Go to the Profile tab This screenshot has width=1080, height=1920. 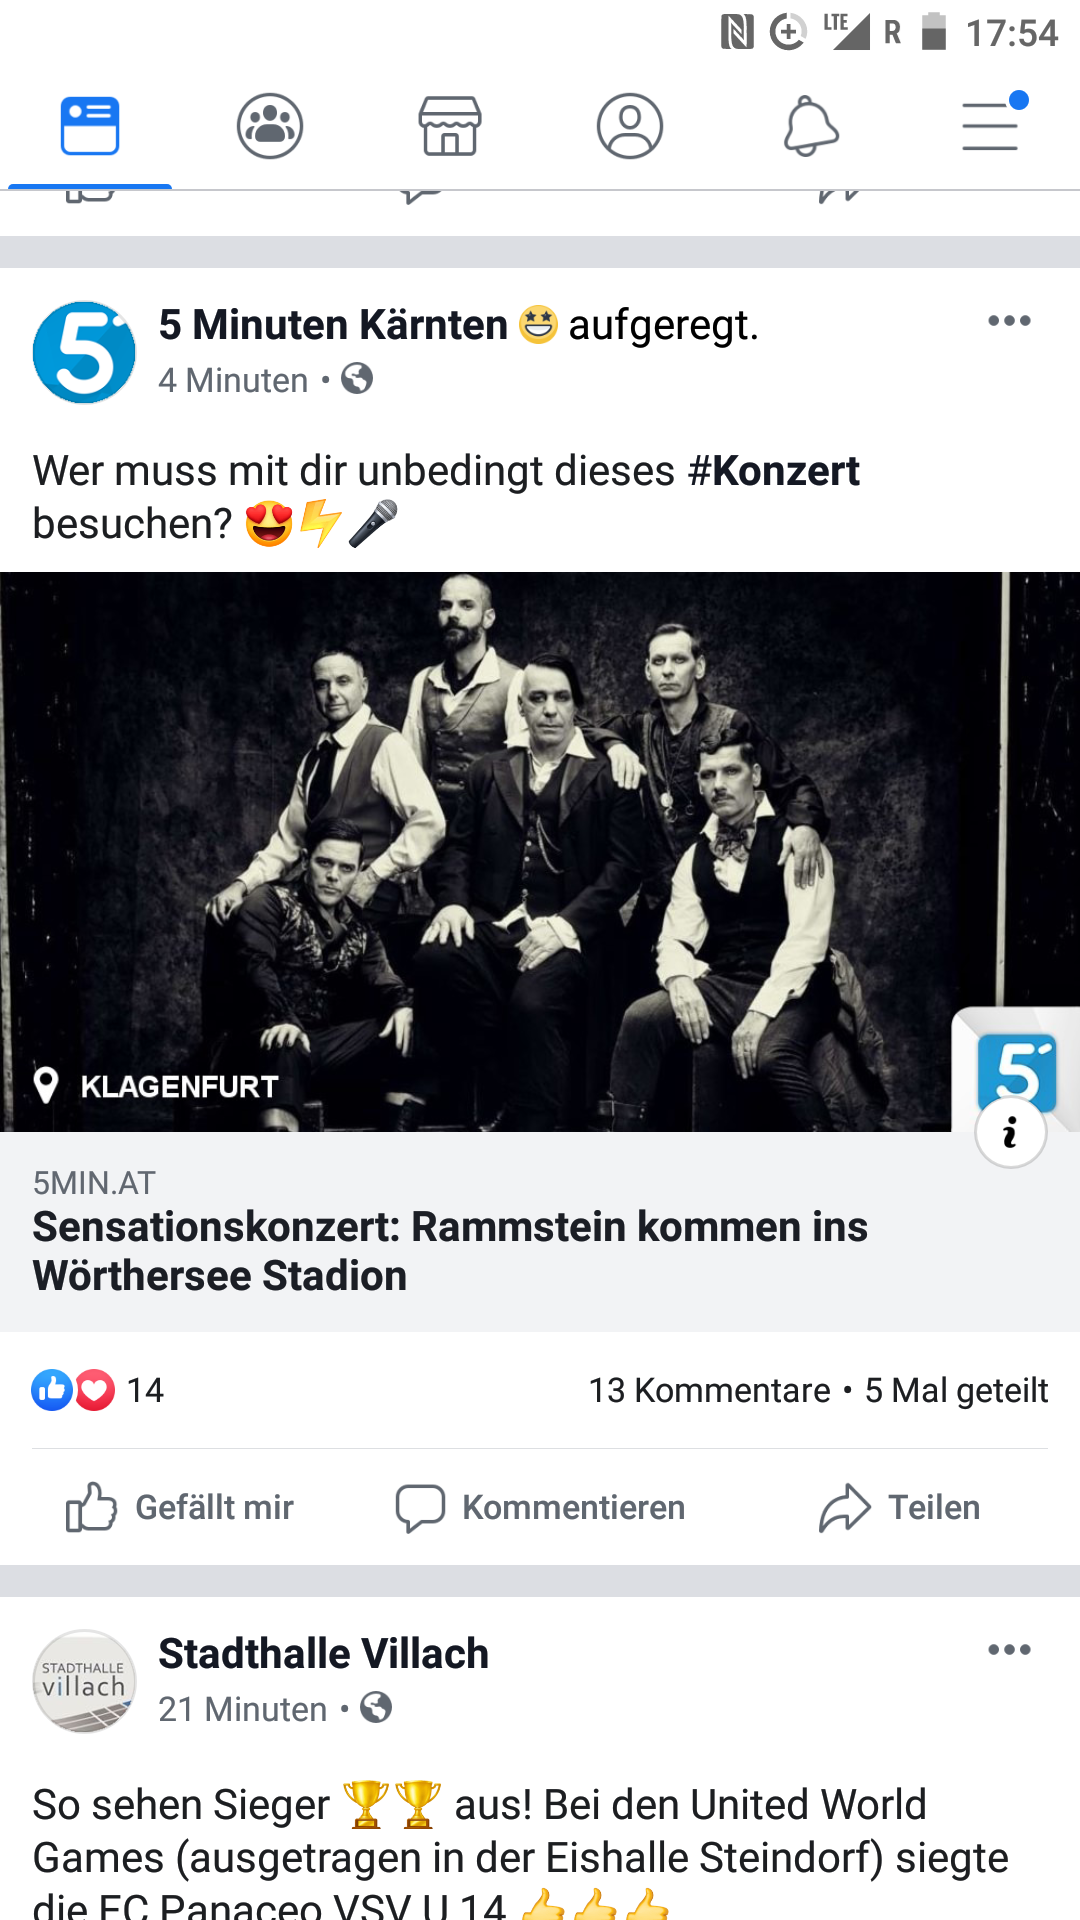630,127
